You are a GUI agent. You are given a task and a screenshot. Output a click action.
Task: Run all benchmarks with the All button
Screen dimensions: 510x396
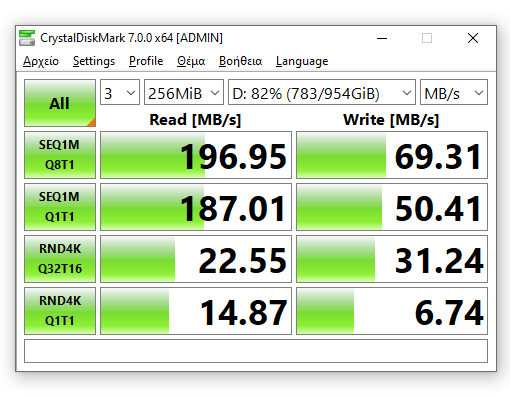pyautogui.click(x=60, y=103)
